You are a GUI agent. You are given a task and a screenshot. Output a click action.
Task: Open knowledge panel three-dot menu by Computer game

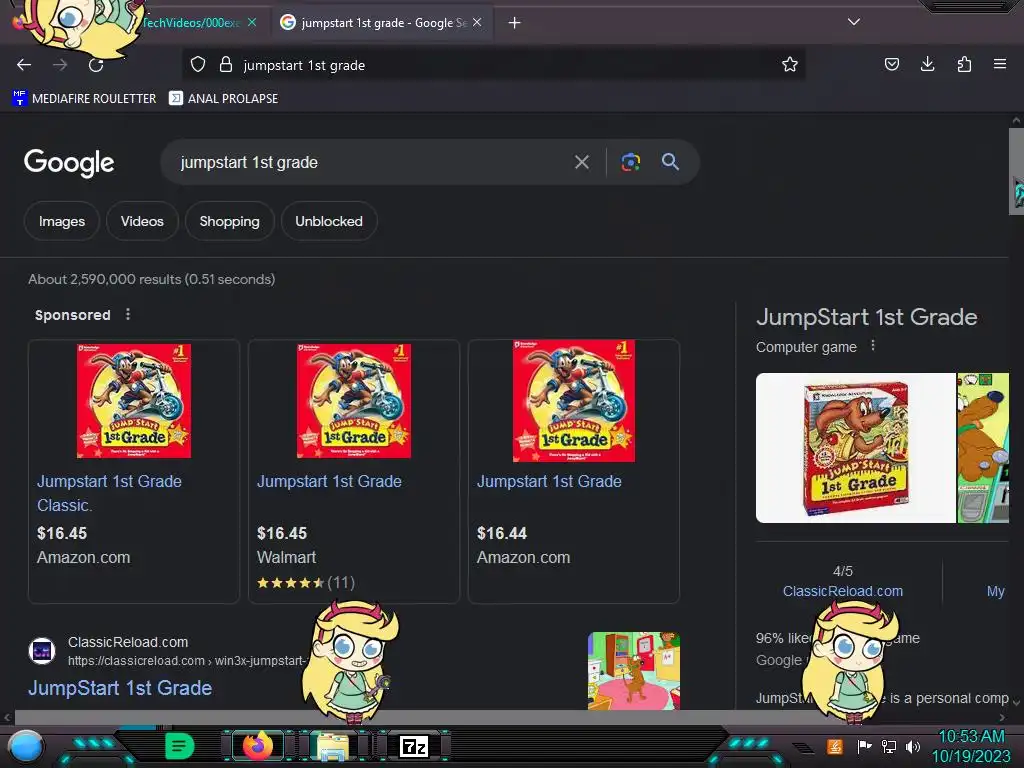coord(872,345)
